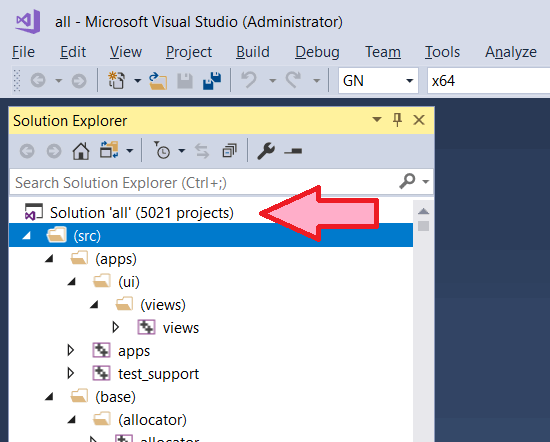This screenshot has height=442, width=550.
Task: Select the (base) folder in tree
Action: (x=115, y=397)
